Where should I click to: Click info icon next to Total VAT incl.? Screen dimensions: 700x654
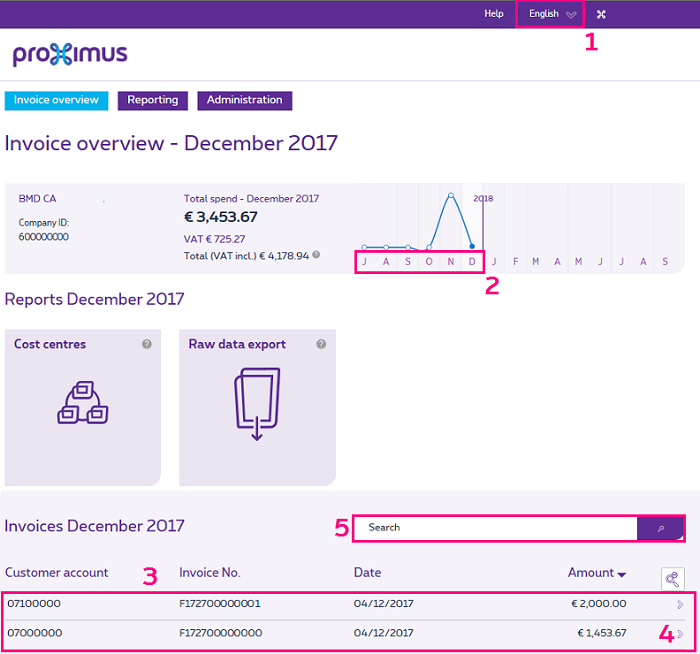[316, 255]
